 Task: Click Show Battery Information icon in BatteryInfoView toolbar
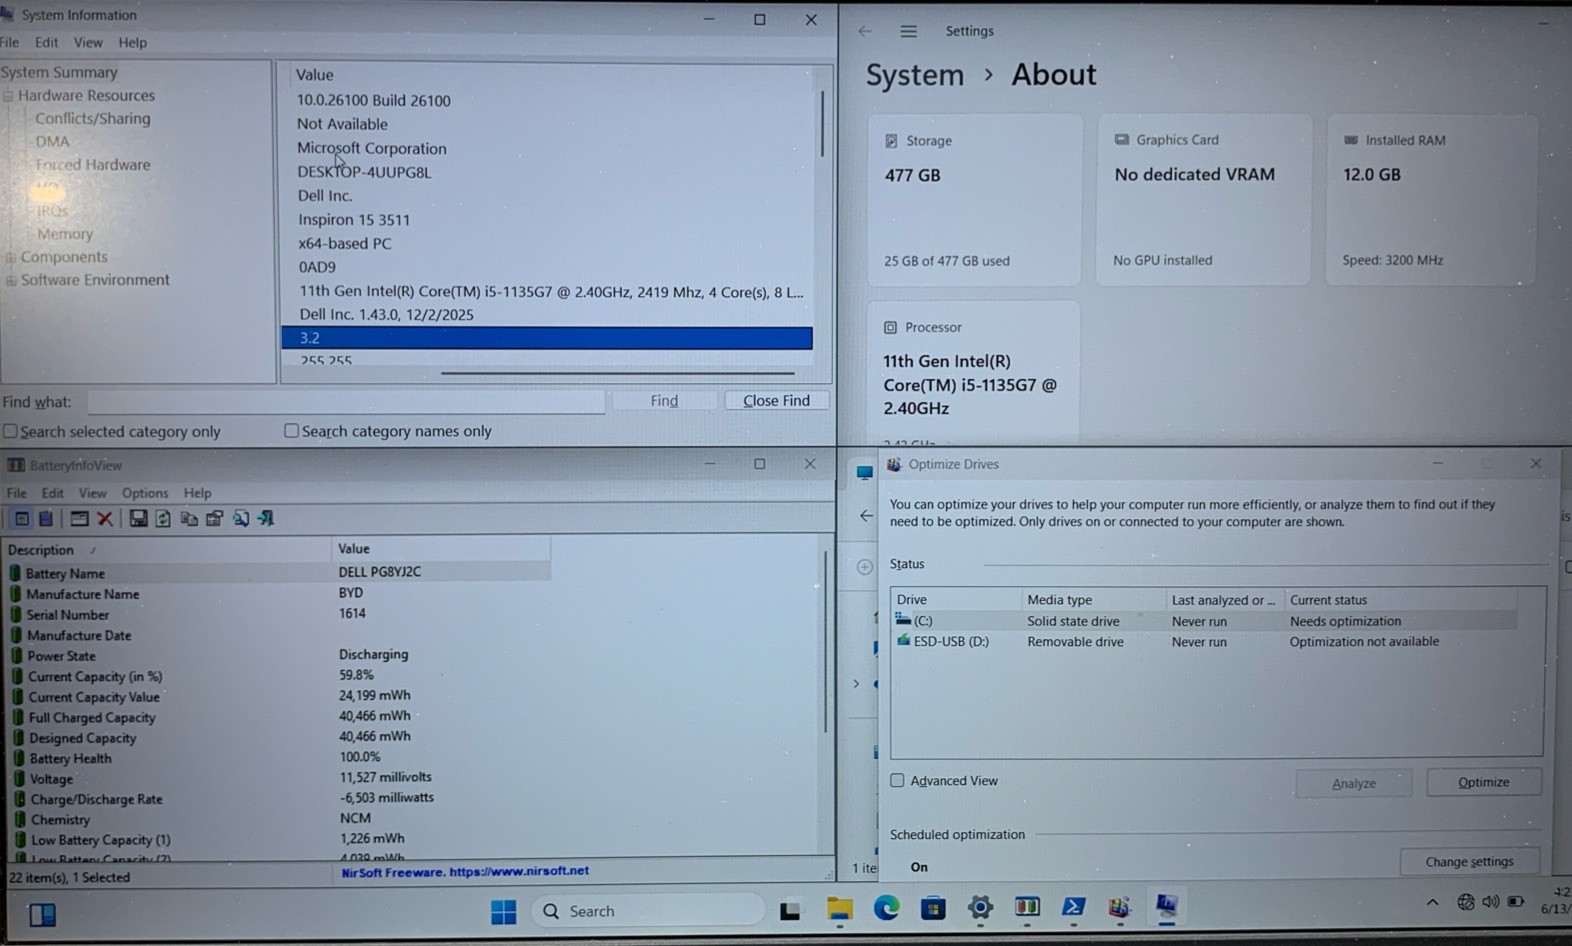(x=21, y=518)
